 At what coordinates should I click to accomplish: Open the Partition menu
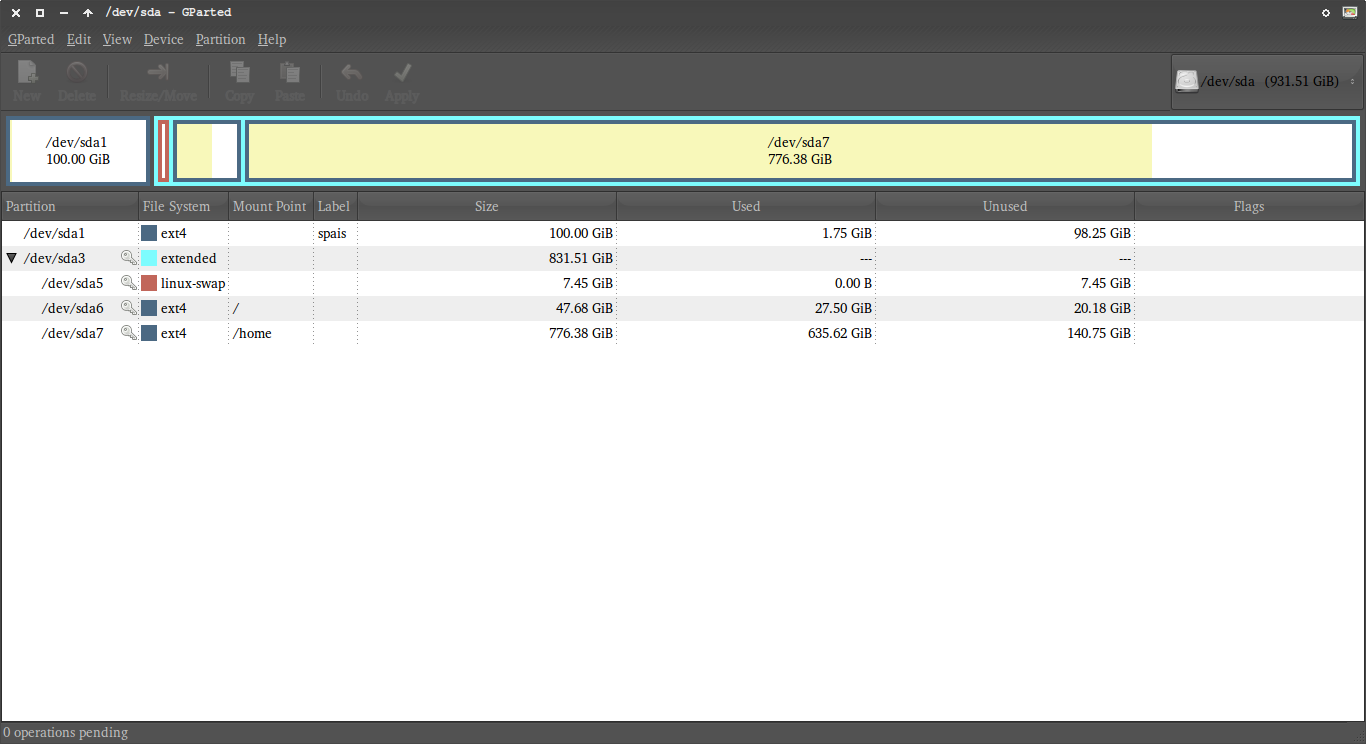tap(220, 39)
